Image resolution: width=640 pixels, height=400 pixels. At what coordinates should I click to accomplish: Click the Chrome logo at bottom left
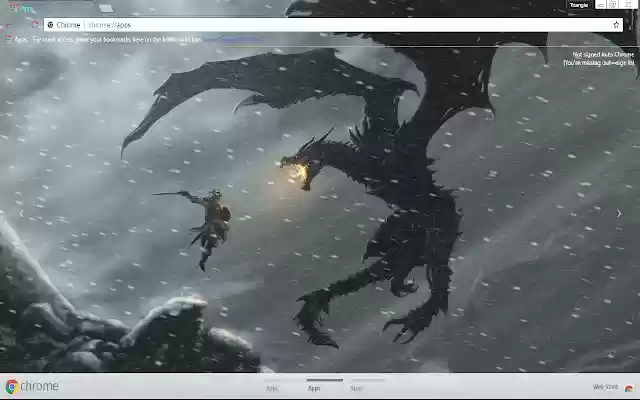(x=32, y=386)
